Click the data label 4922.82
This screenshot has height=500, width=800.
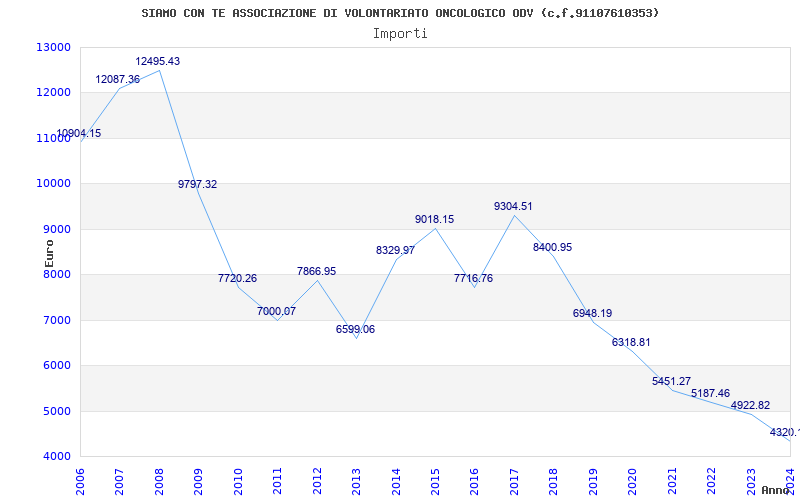click(751, 406)
